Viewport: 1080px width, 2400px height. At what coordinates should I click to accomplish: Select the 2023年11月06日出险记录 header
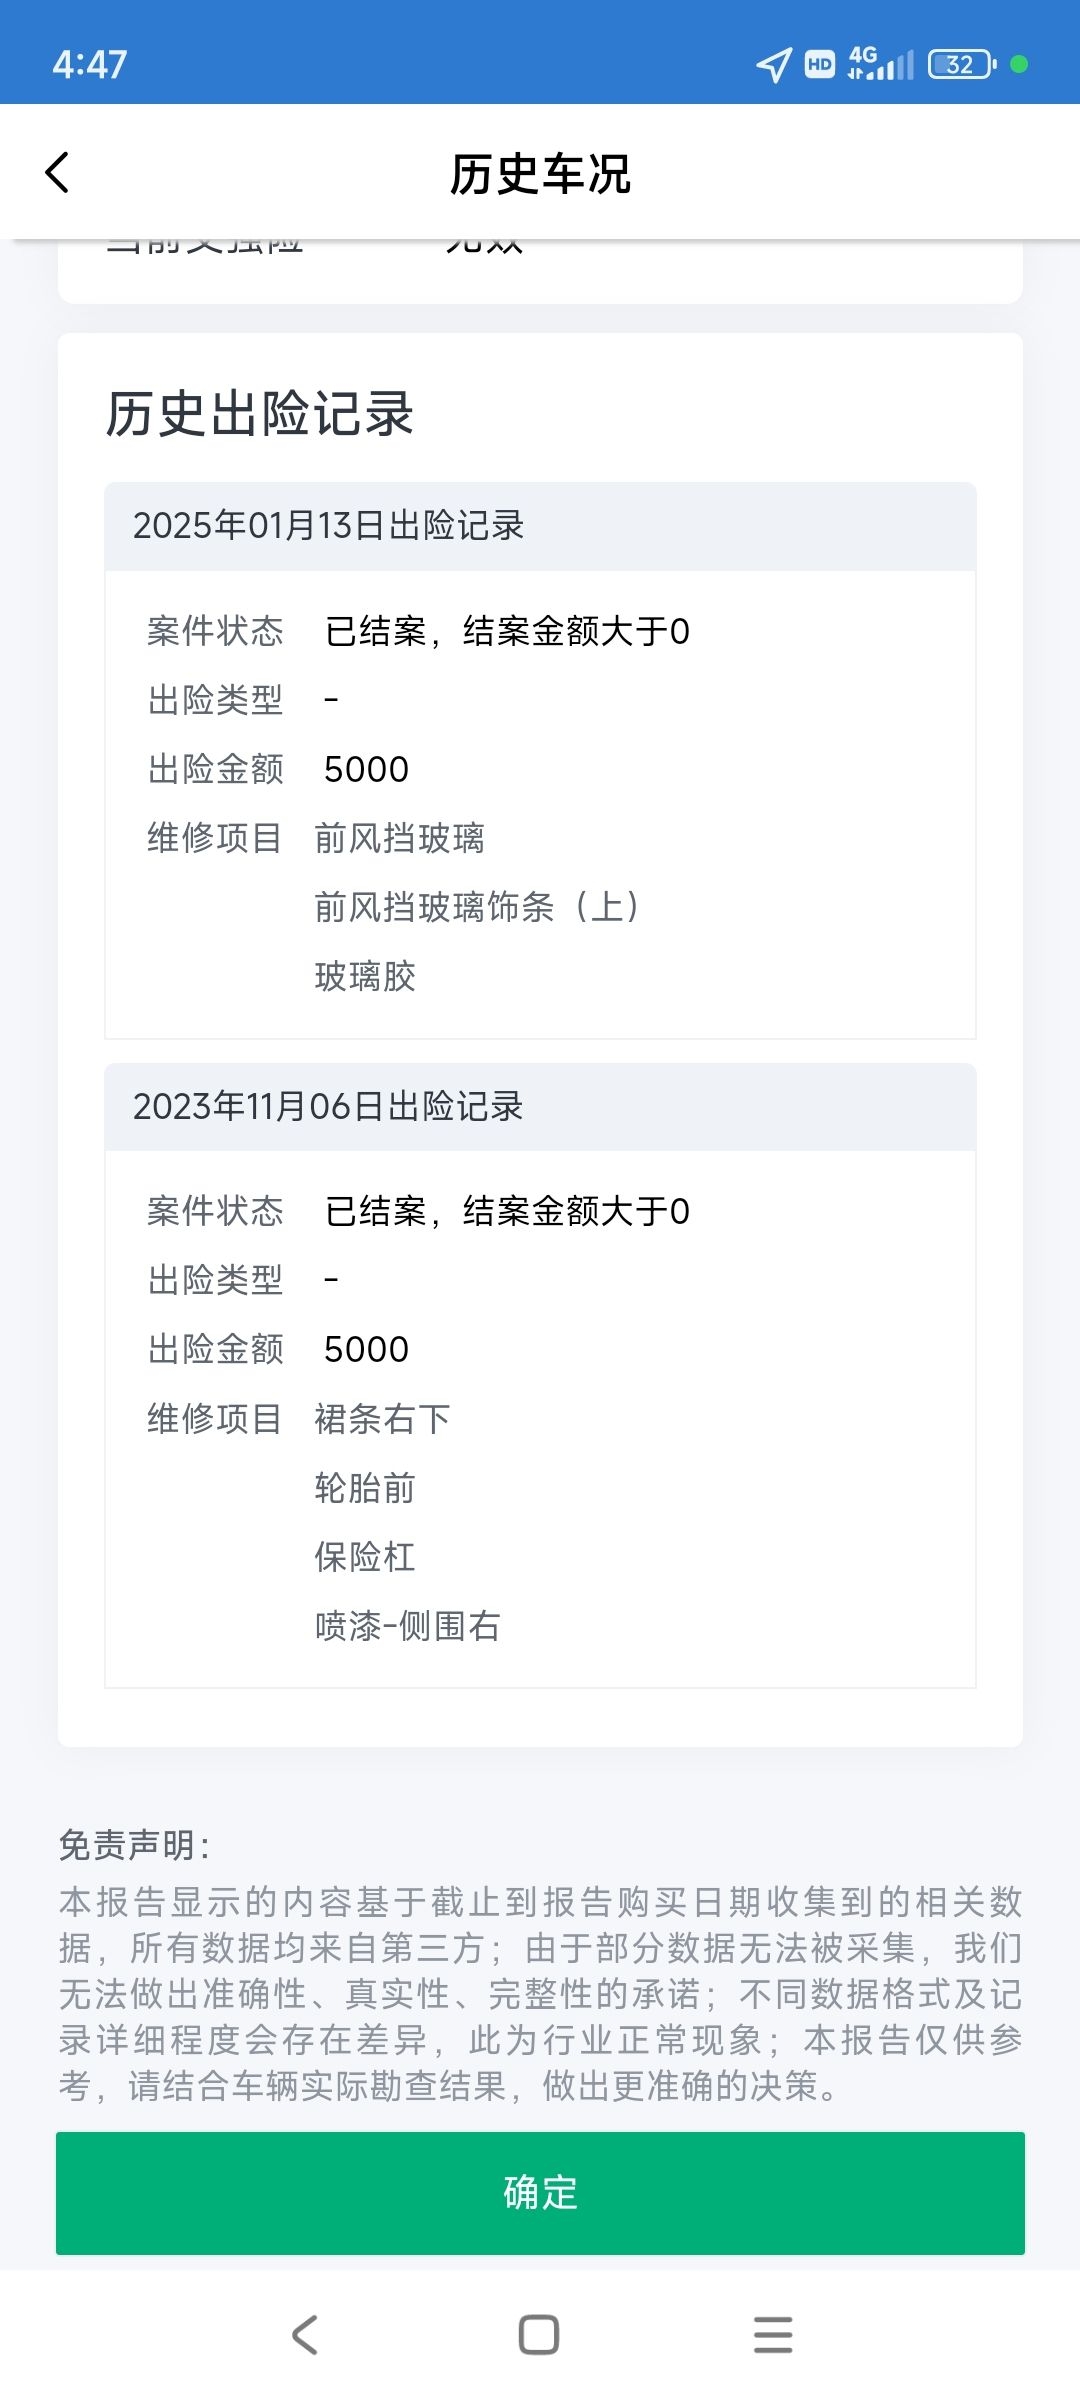point(540,1106)
